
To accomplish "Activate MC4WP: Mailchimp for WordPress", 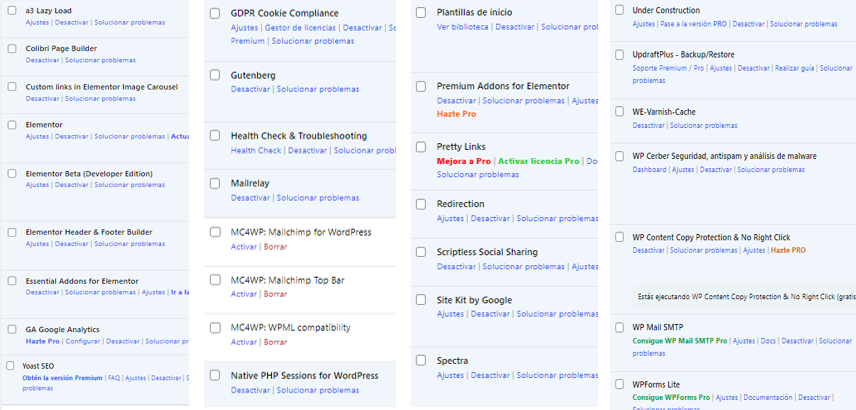I will 243,247.
